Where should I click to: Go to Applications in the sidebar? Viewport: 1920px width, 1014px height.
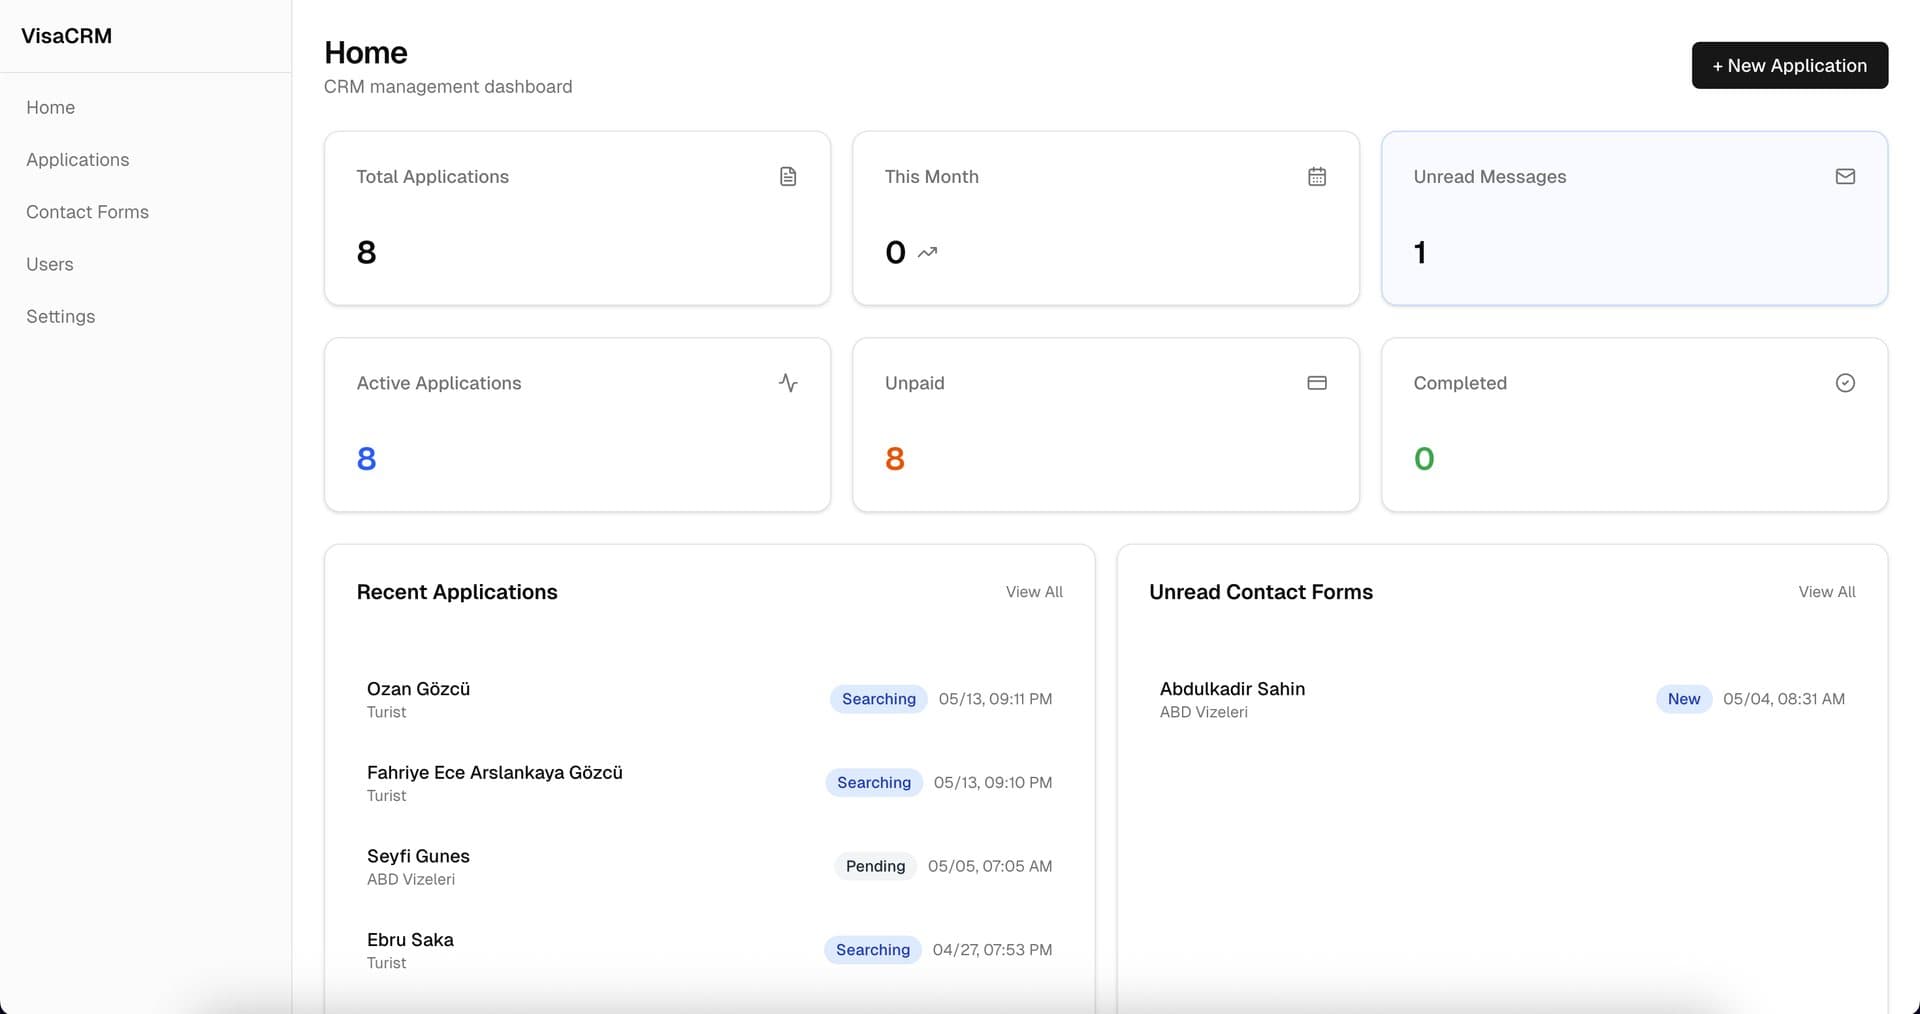77,160
